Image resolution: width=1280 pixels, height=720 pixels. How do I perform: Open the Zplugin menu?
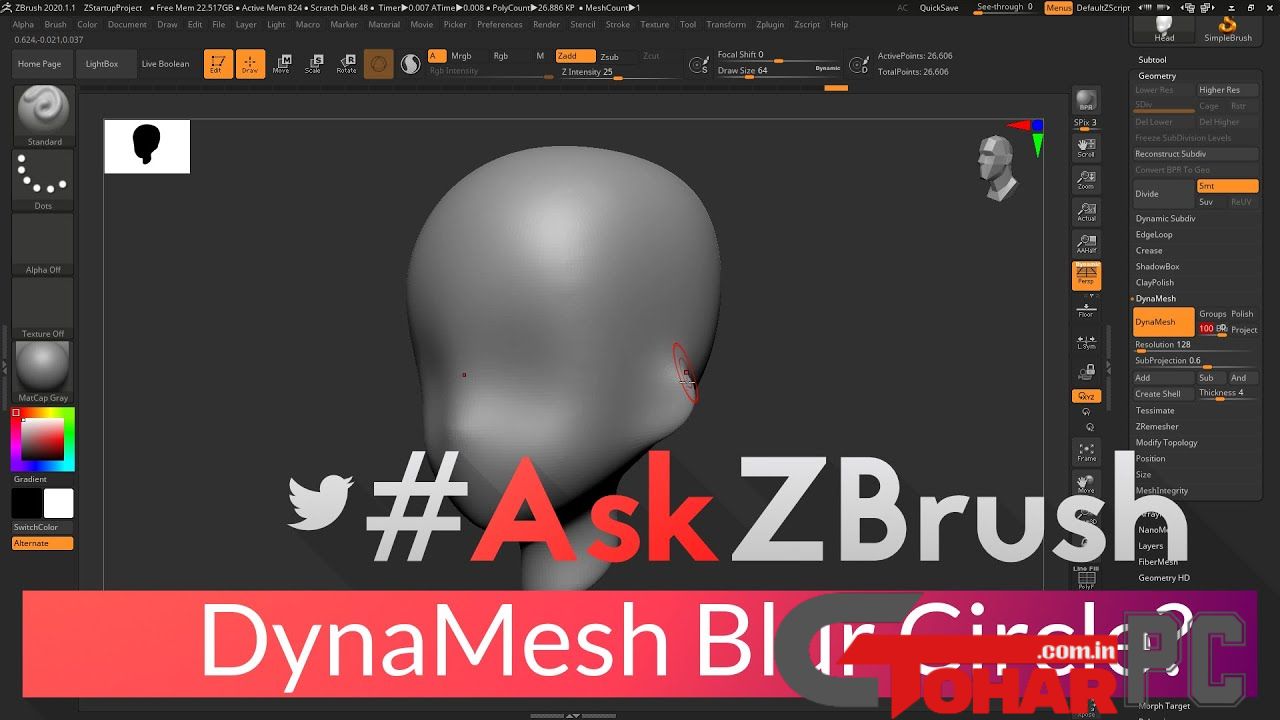tap(770, 24)
